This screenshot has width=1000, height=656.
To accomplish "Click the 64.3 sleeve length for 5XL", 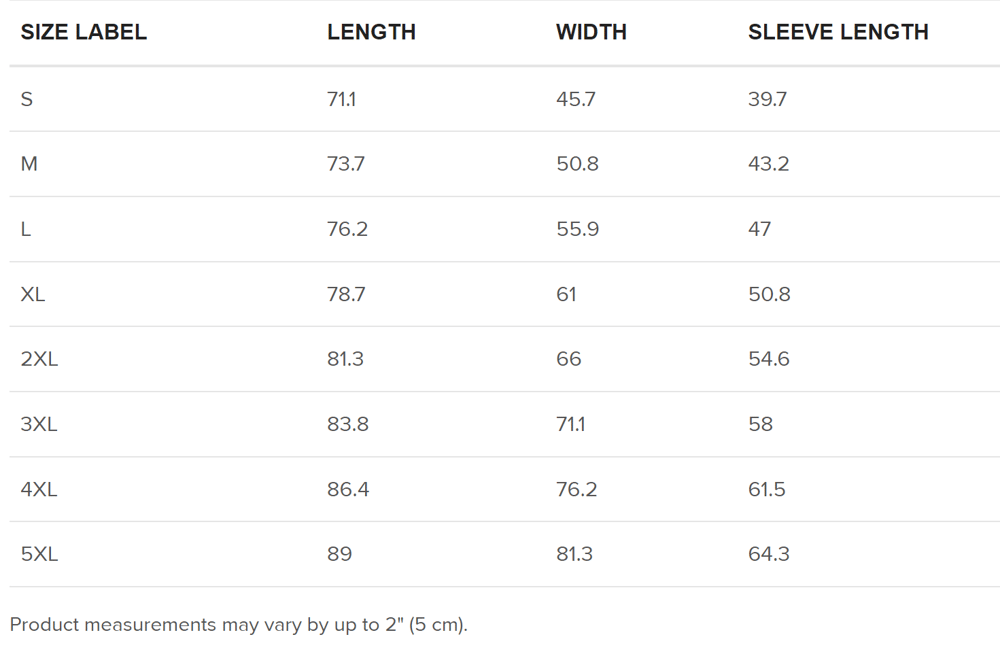I will coord(769,554).
